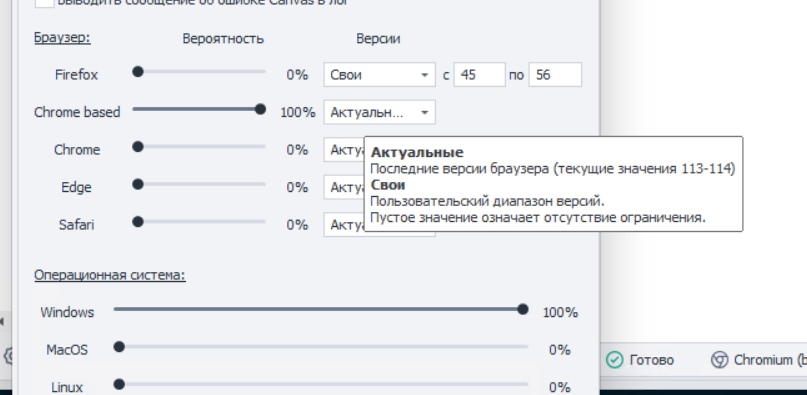The width and height of the screenshot is (807, 395).
Task: Click the Версии column header
Action: point(378,39)
